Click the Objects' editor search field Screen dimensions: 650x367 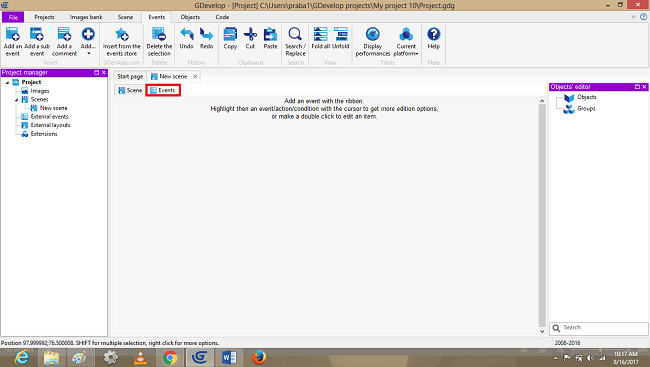(599, 328)
